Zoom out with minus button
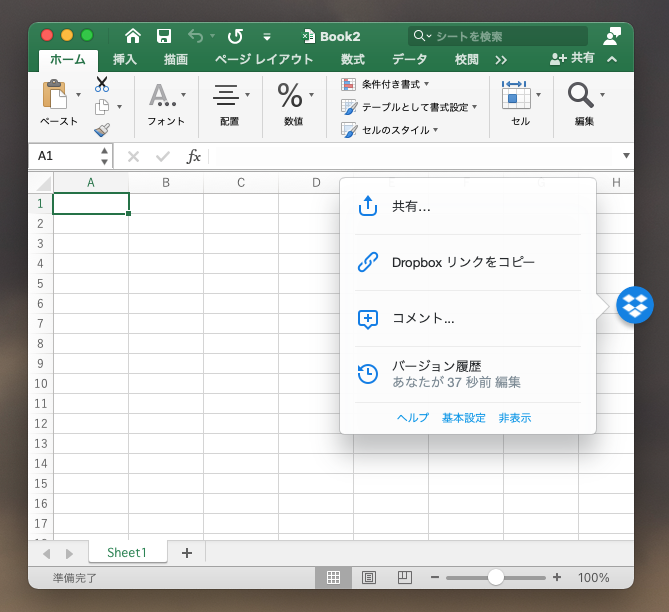Screen dimensions: 669x612 pos(435,577)
